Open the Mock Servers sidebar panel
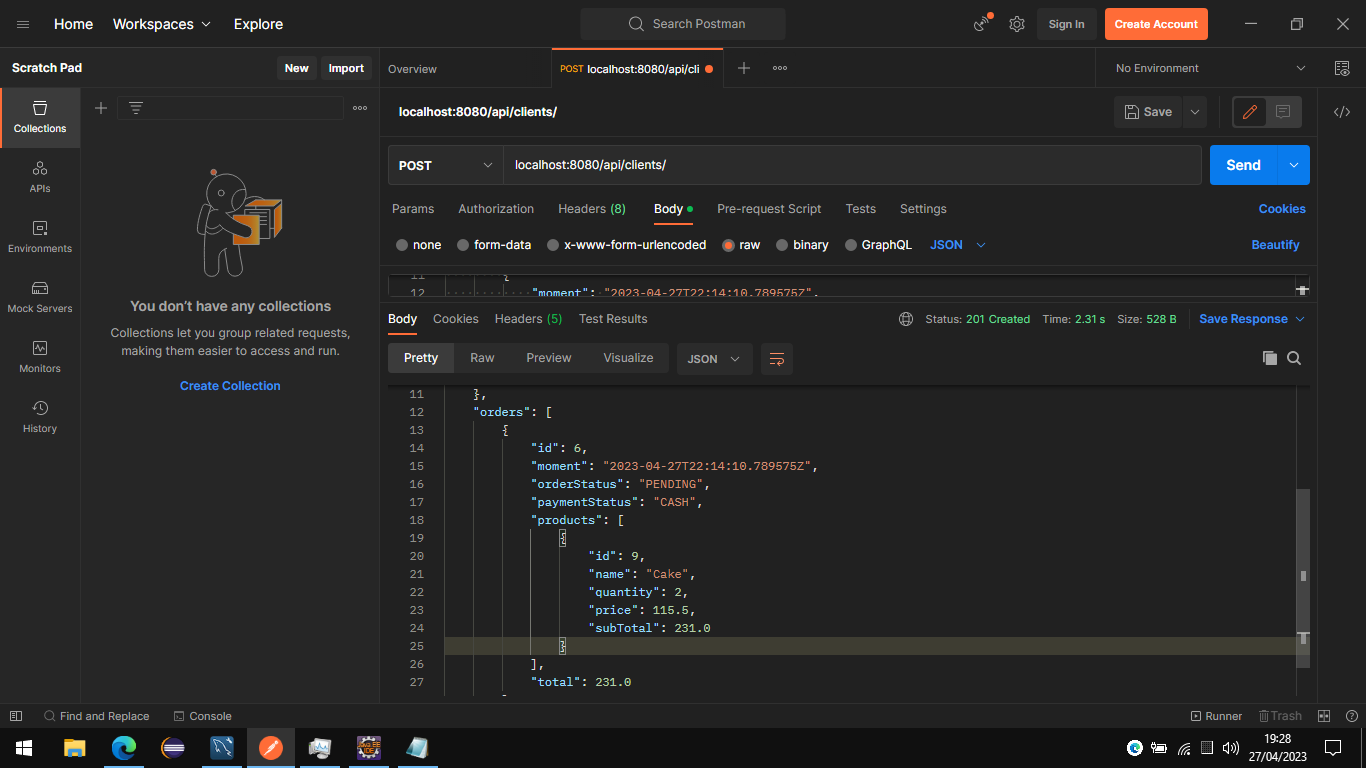 [40, 297]
